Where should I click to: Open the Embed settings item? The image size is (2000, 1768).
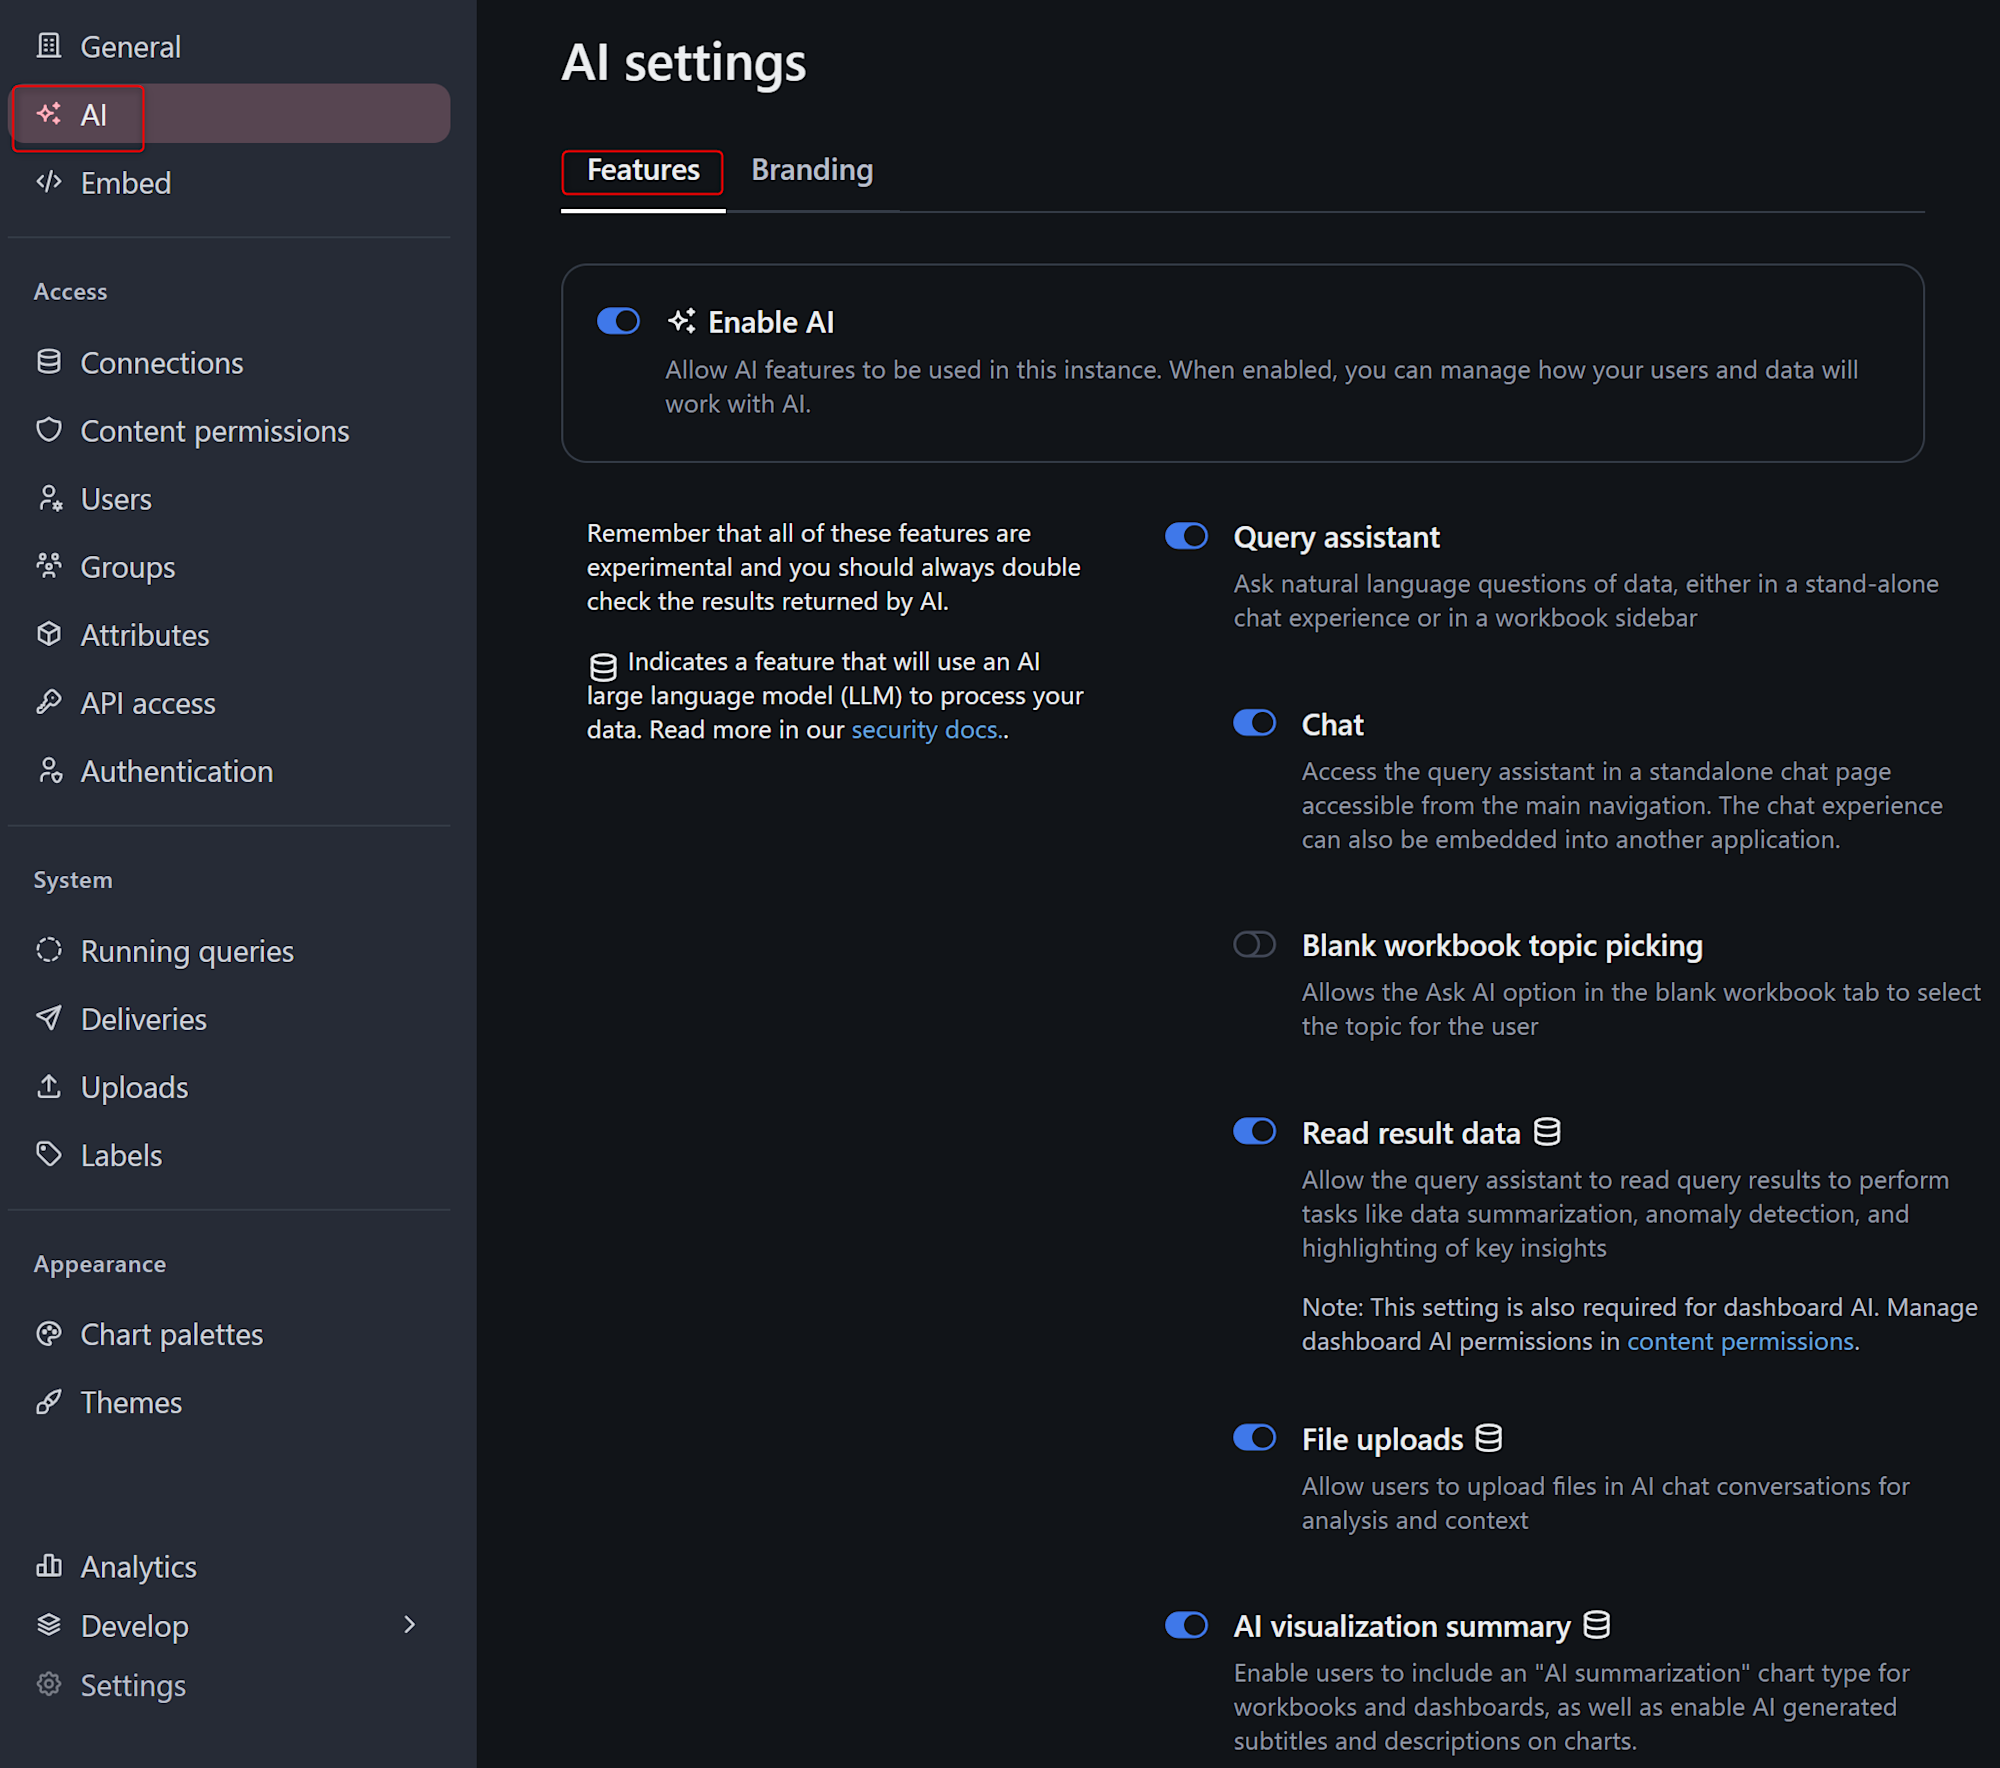(125, 183)
